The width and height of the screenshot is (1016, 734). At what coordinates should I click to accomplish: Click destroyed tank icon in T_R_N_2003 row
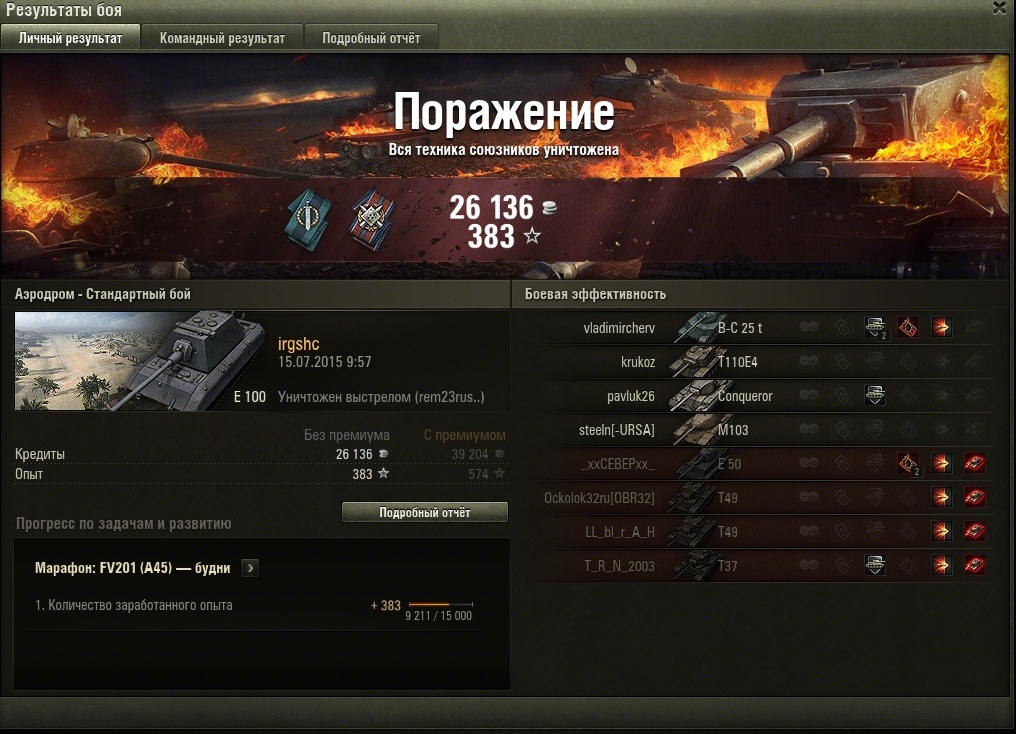click(975, 566)
